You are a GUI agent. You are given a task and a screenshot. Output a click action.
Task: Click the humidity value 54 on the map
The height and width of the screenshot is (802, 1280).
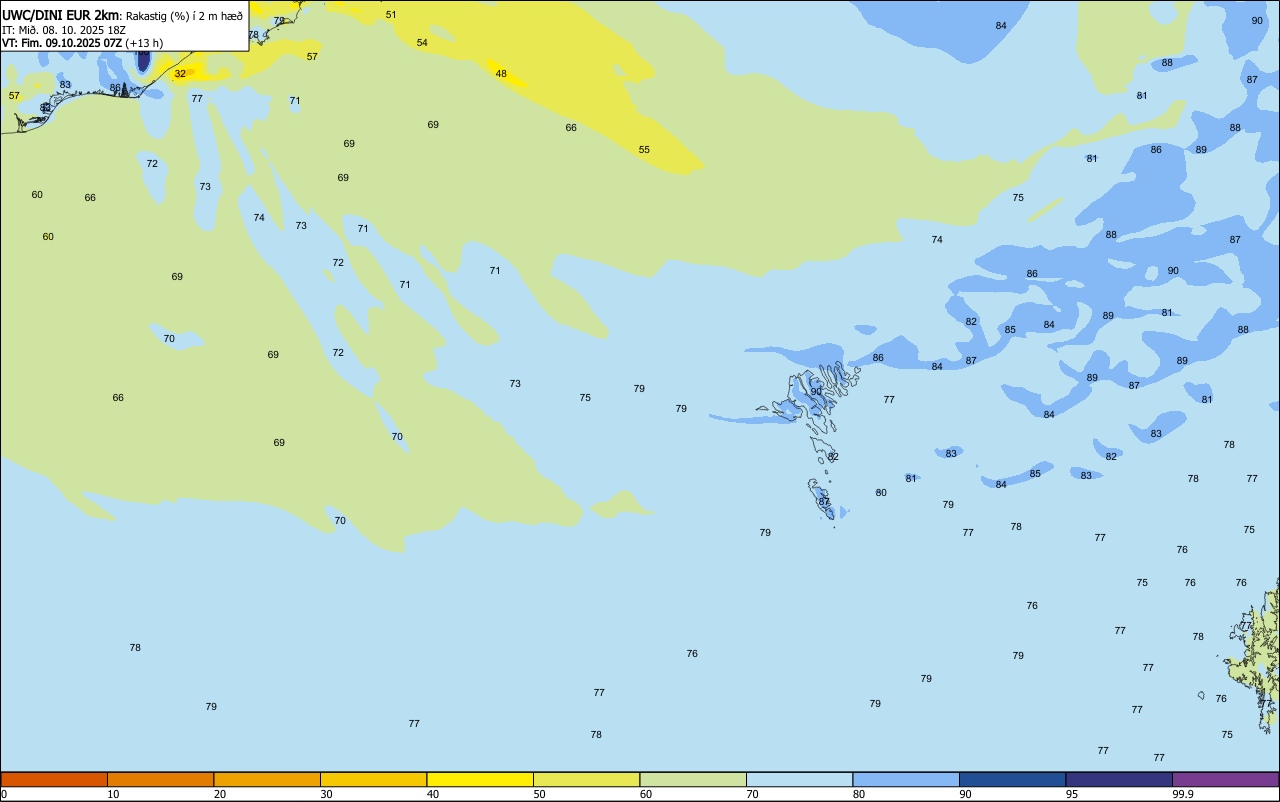coord(422,42)
